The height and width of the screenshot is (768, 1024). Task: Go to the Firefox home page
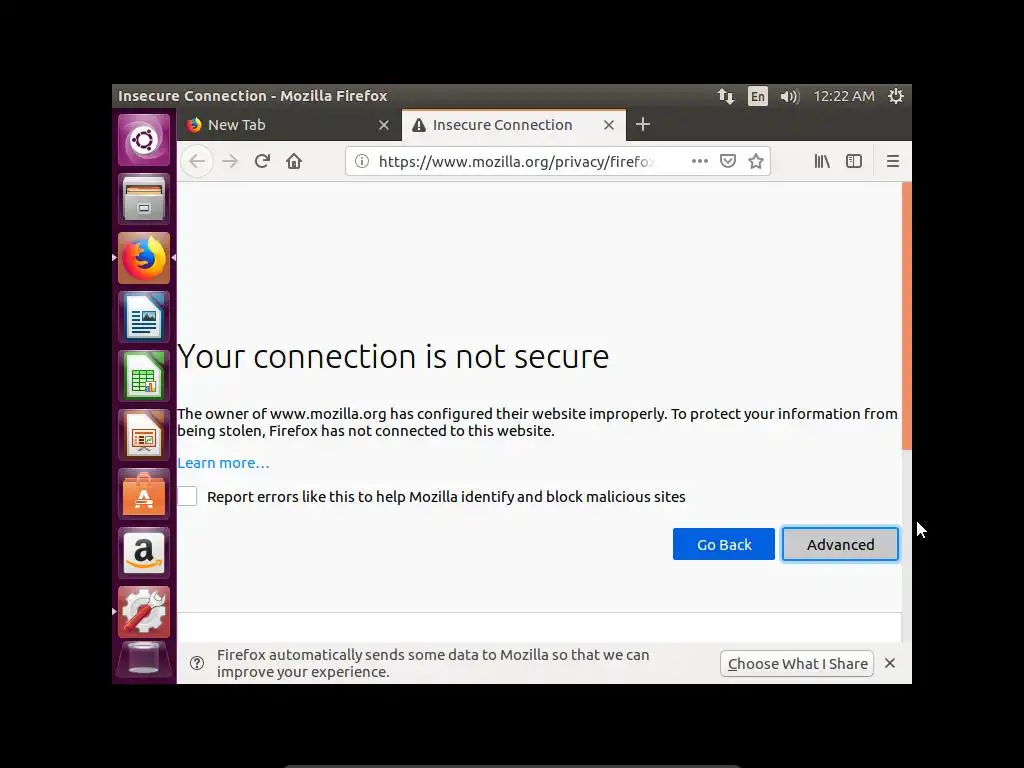point(294,161)
